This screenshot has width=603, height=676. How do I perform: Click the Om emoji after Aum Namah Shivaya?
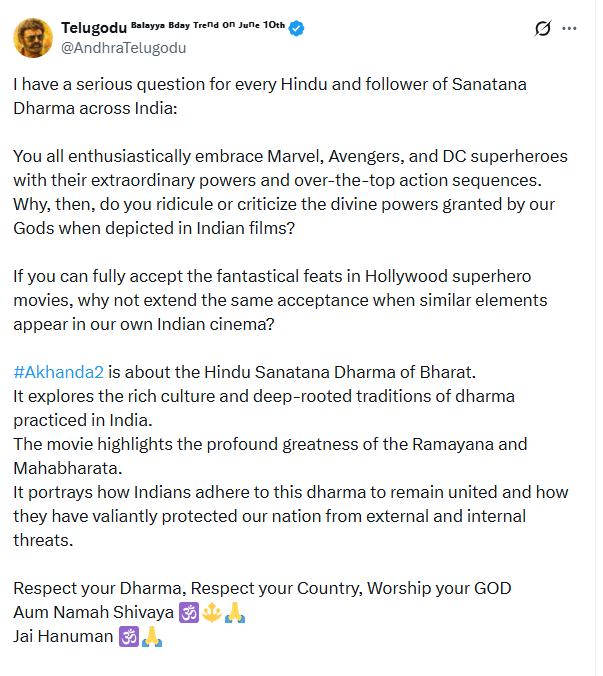[x=188, y=611]
